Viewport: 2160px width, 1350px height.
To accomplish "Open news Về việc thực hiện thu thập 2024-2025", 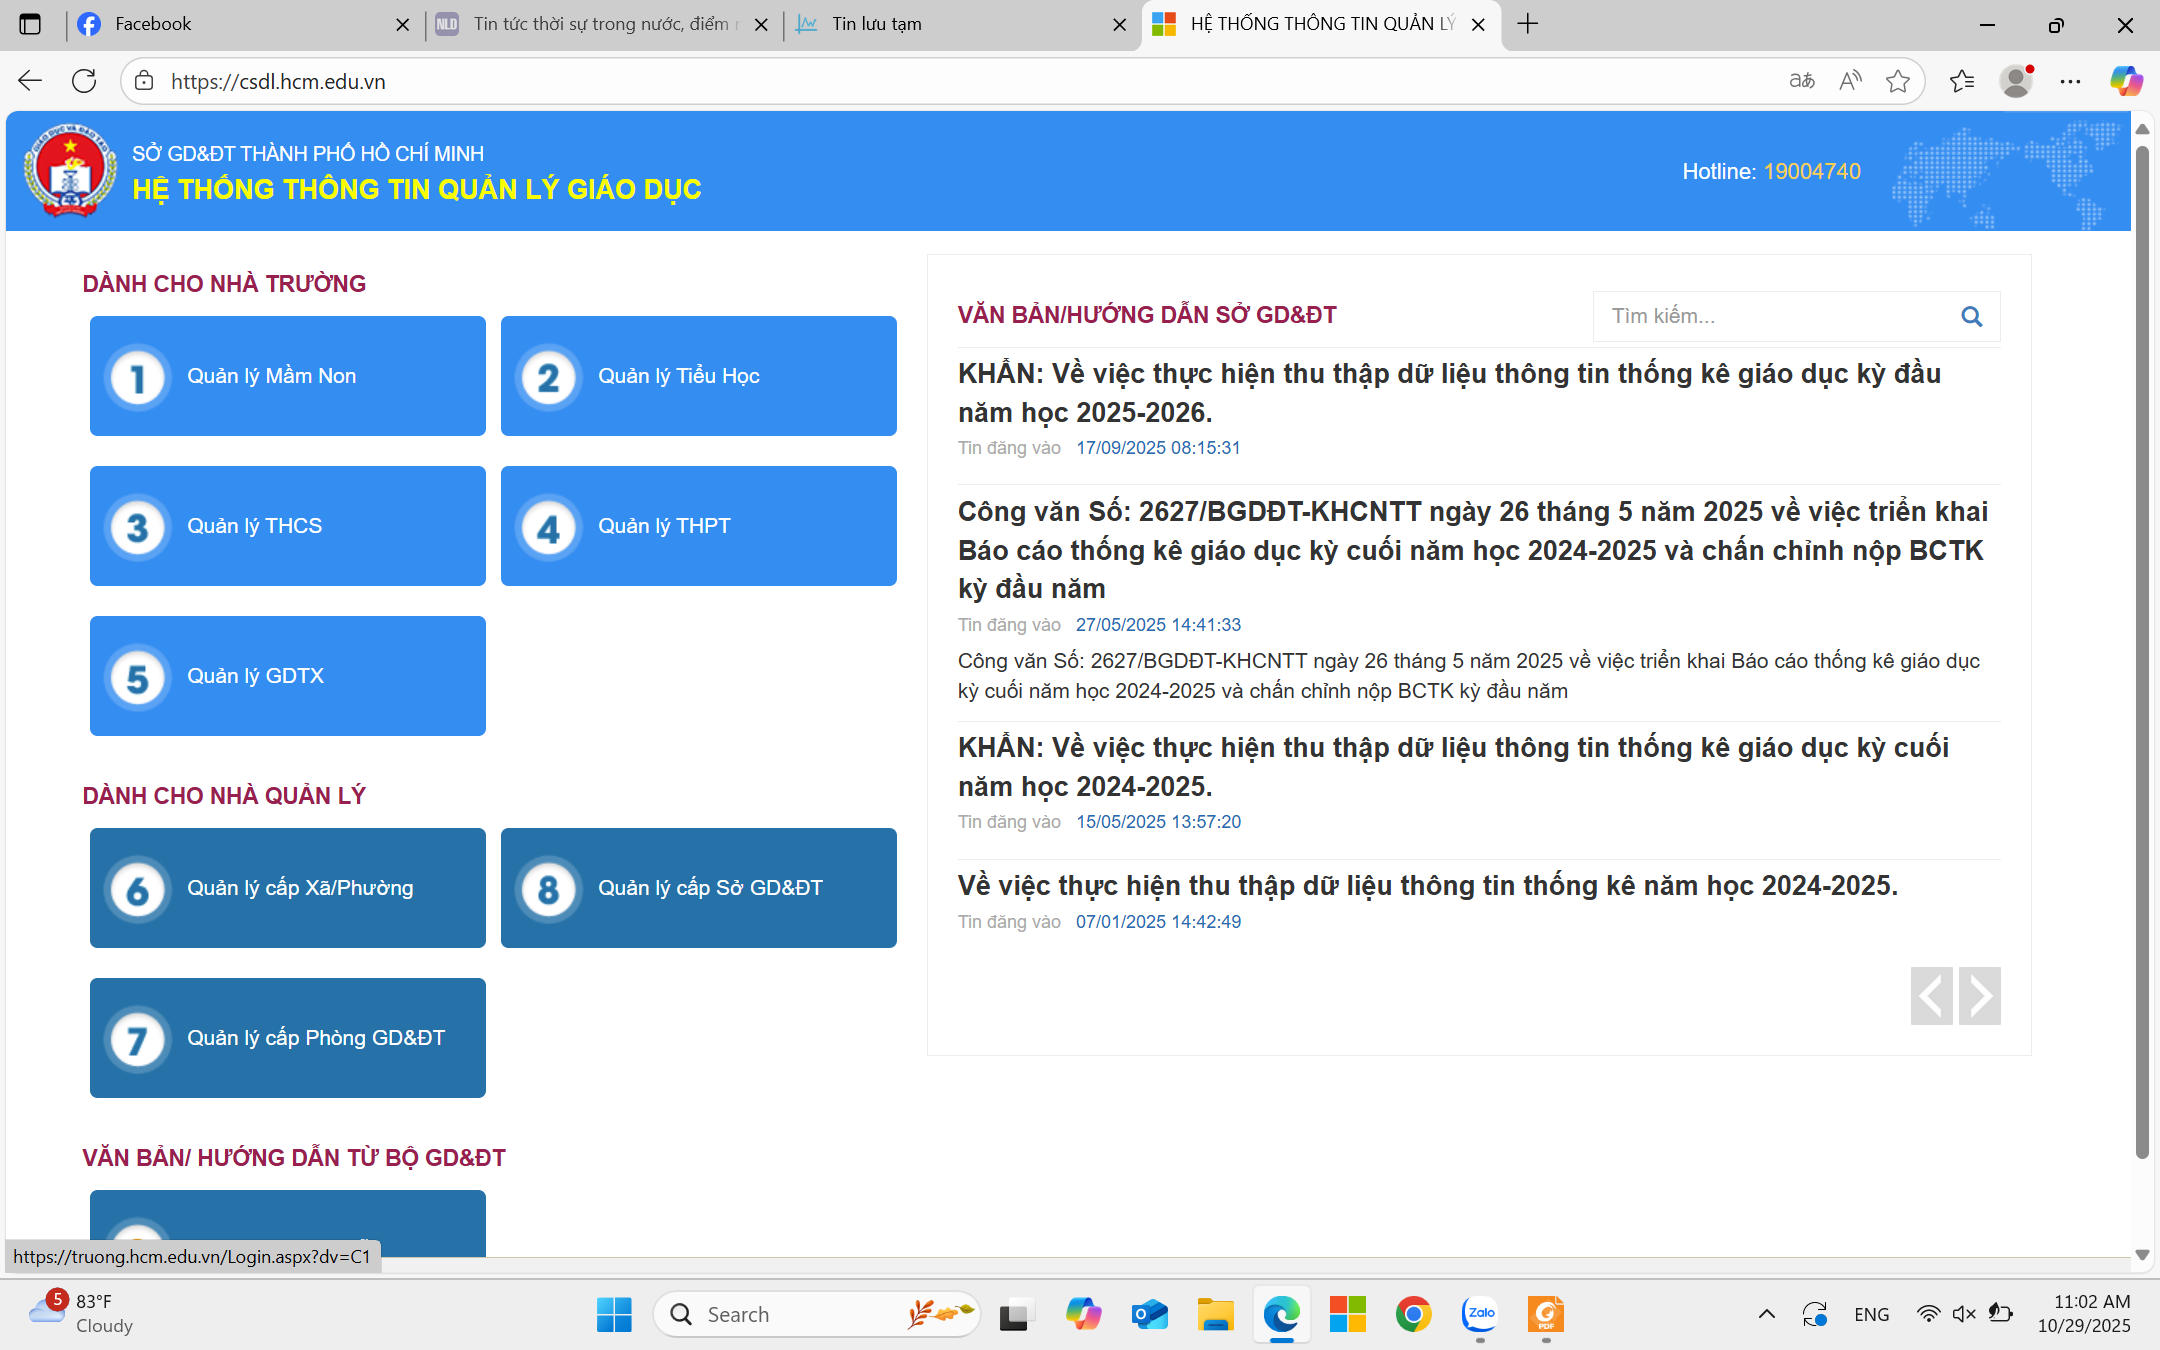I will coord(1428,886).
